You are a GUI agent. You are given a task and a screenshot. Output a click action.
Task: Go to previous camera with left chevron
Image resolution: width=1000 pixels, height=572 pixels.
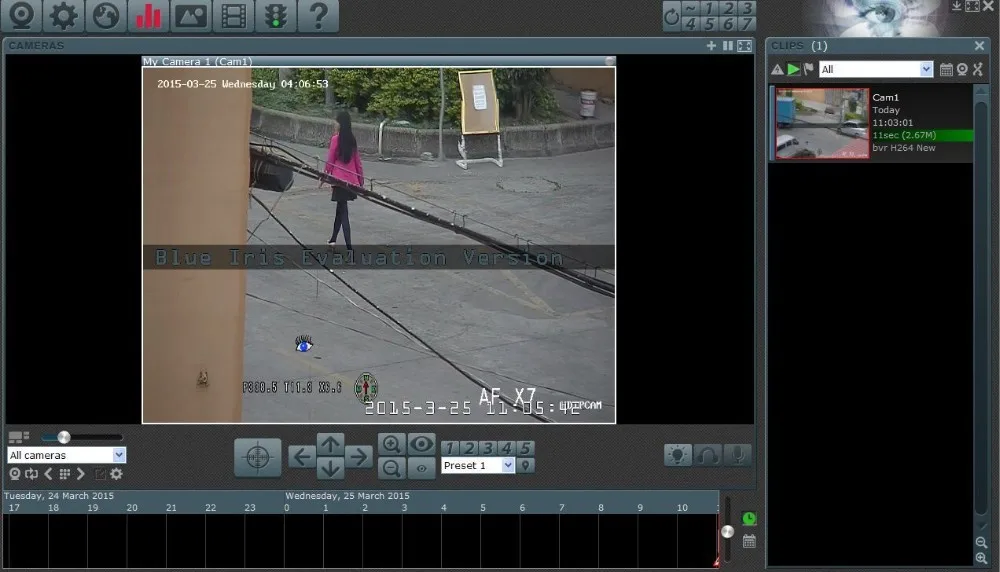click(x=48, y=474)
